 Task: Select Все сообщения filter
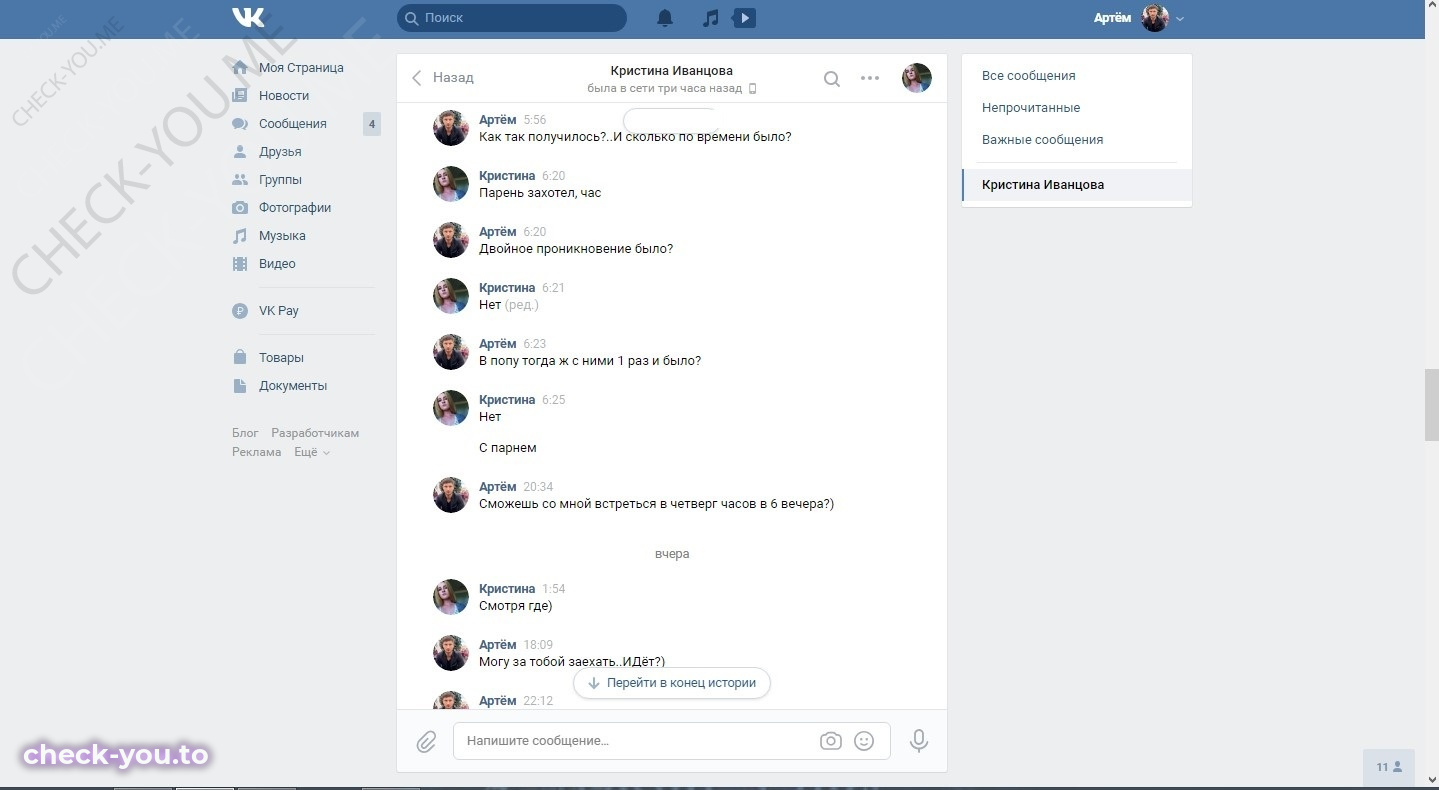(1029, 76)
